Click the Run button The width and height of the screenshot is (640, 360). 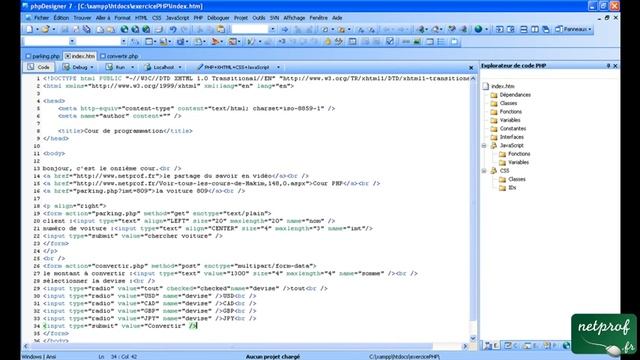[116, 67]
